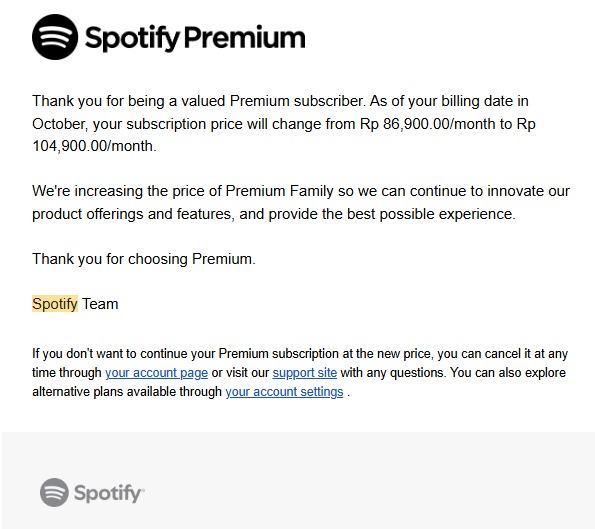Viewport: 595px width, 529px height.
Task: Click the "Premium Family" text in second paragraph
Action: (280, 191)
